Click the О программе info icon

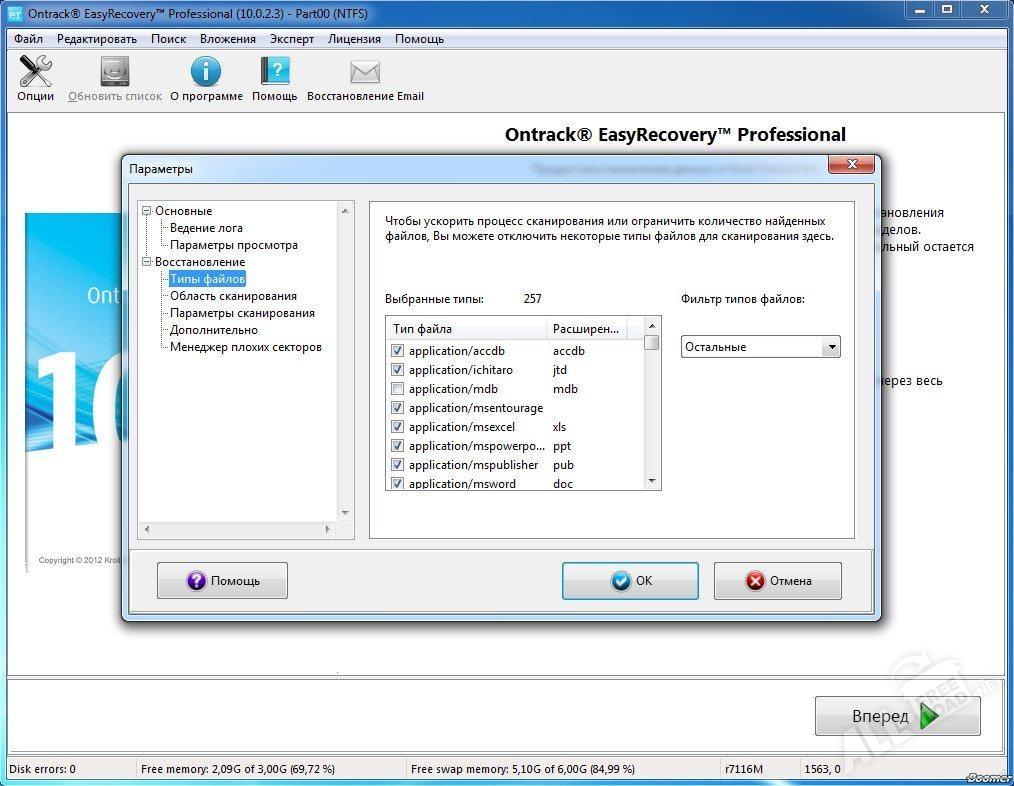tap(206, 73)
